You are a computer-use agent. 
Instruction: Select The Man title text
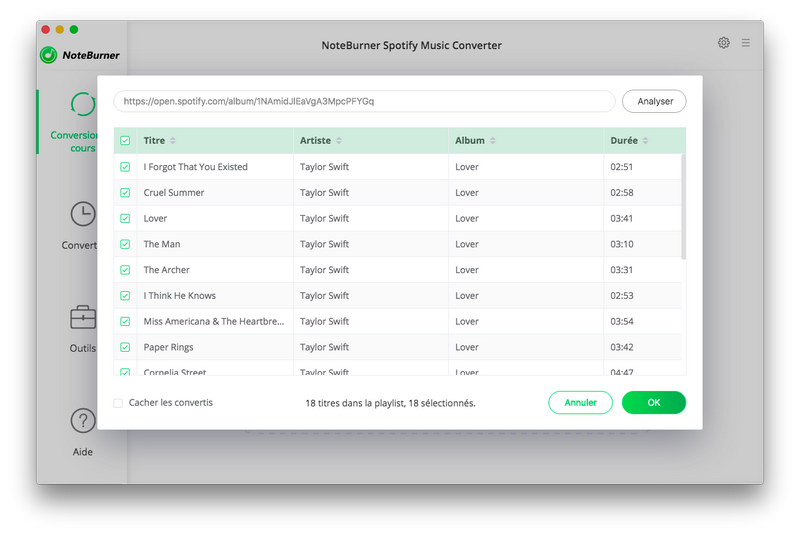click(162, 244)
